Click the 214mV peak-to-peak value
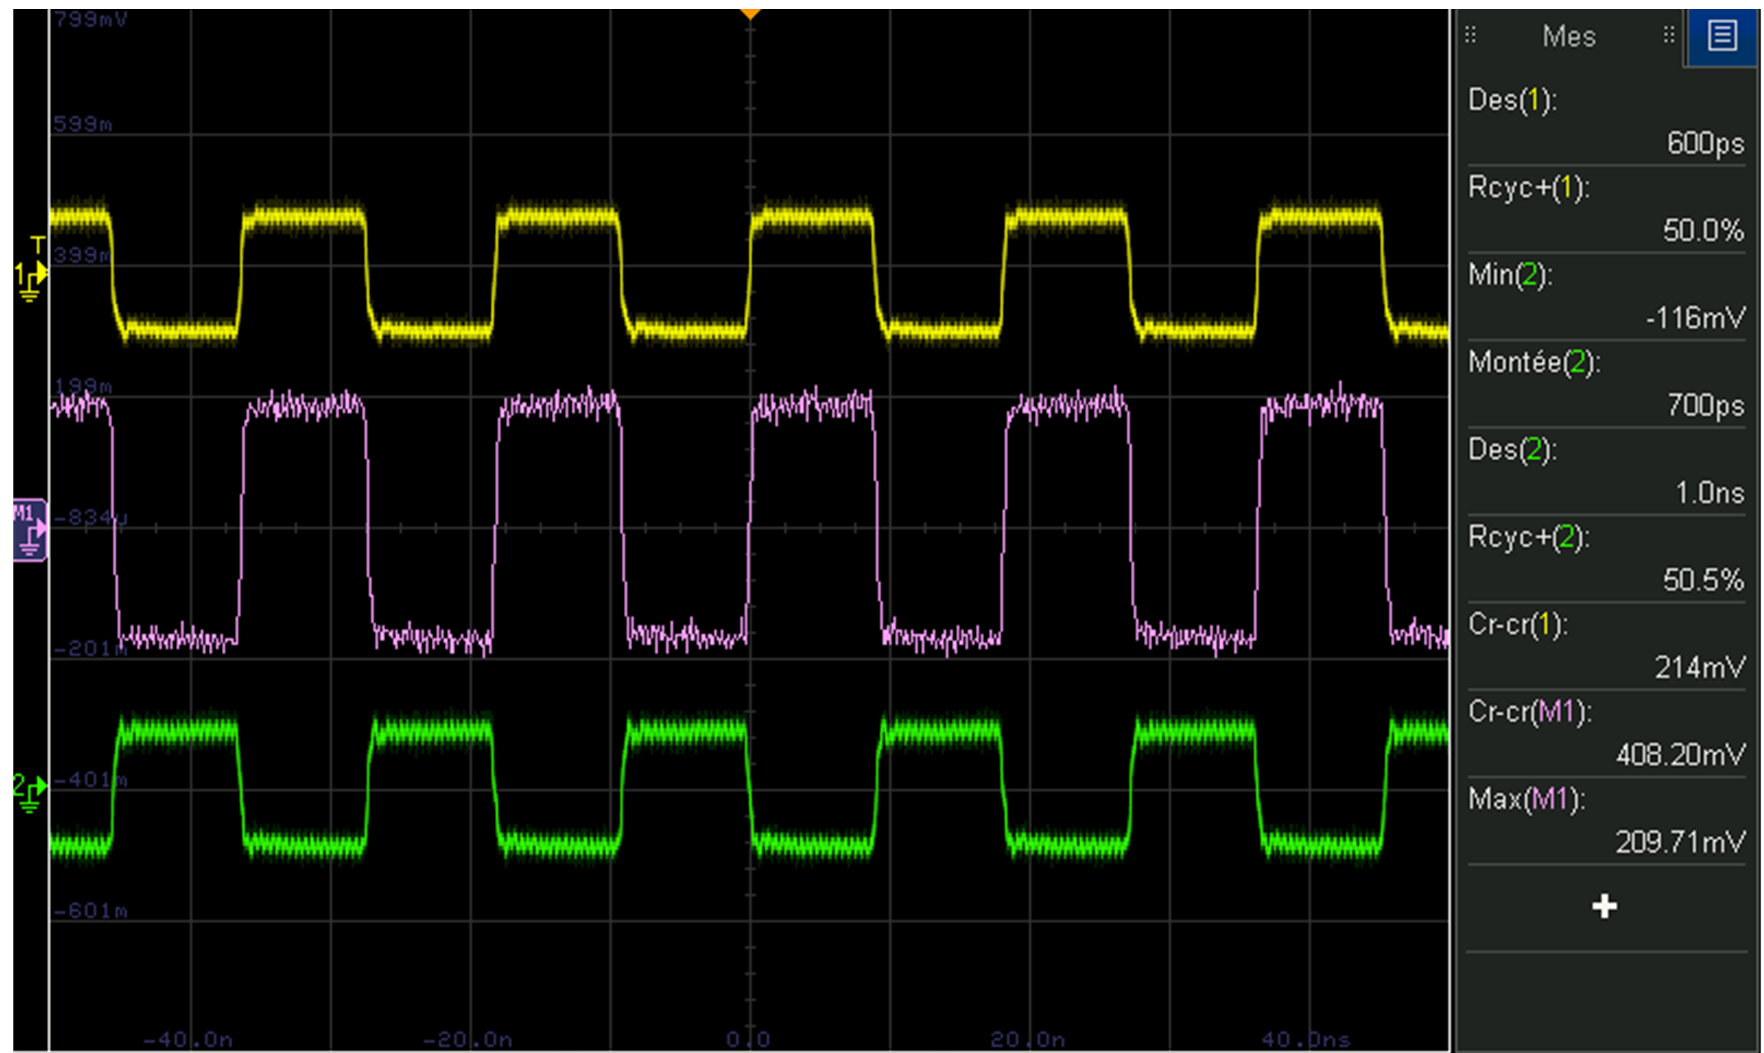The image size is (1764, 1053). 1699,667
